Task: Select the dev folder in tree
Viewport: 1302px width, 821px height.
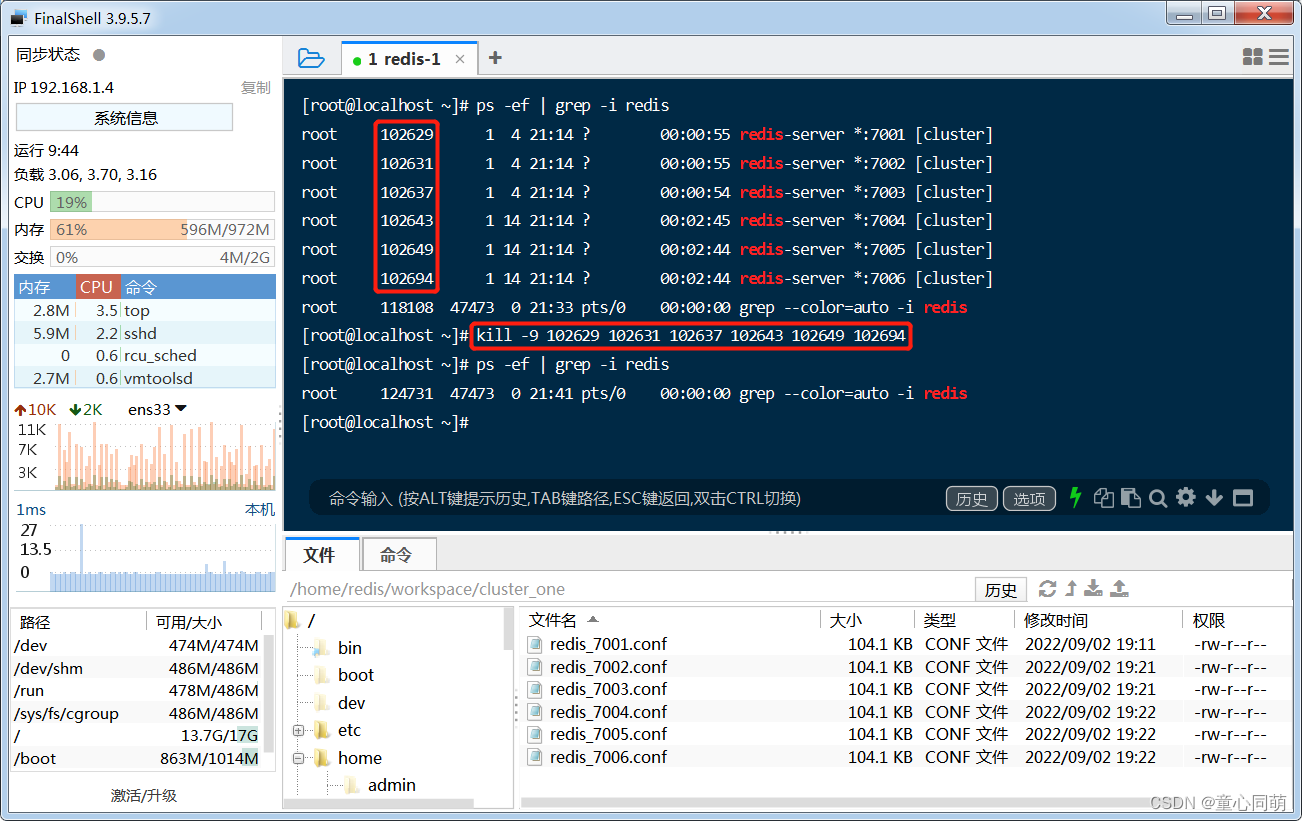Action: pyautogui.click(x=351, y=703)
